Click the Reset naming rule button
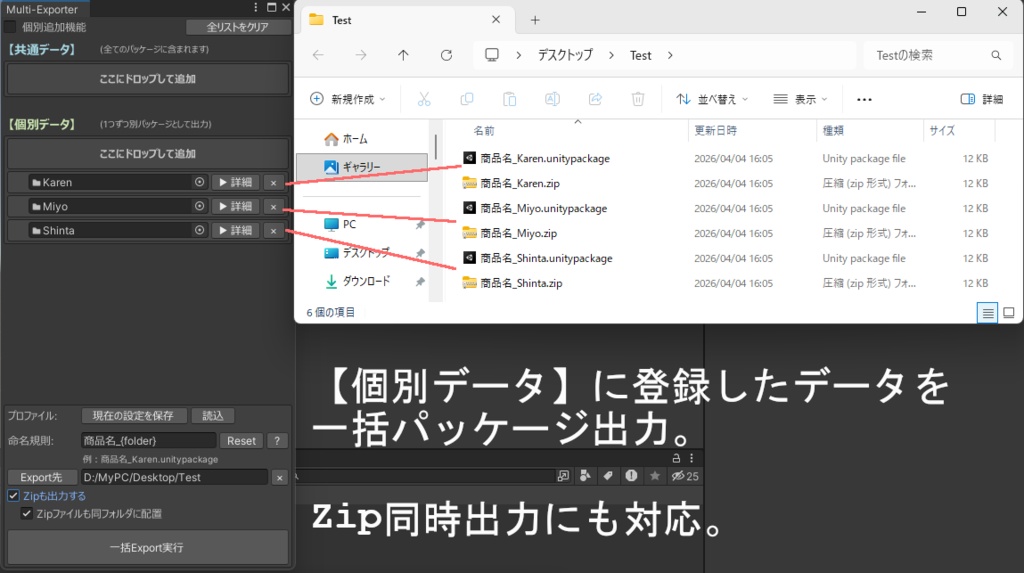The height and width of the screenshot is (573, 1024). (241, 441)
